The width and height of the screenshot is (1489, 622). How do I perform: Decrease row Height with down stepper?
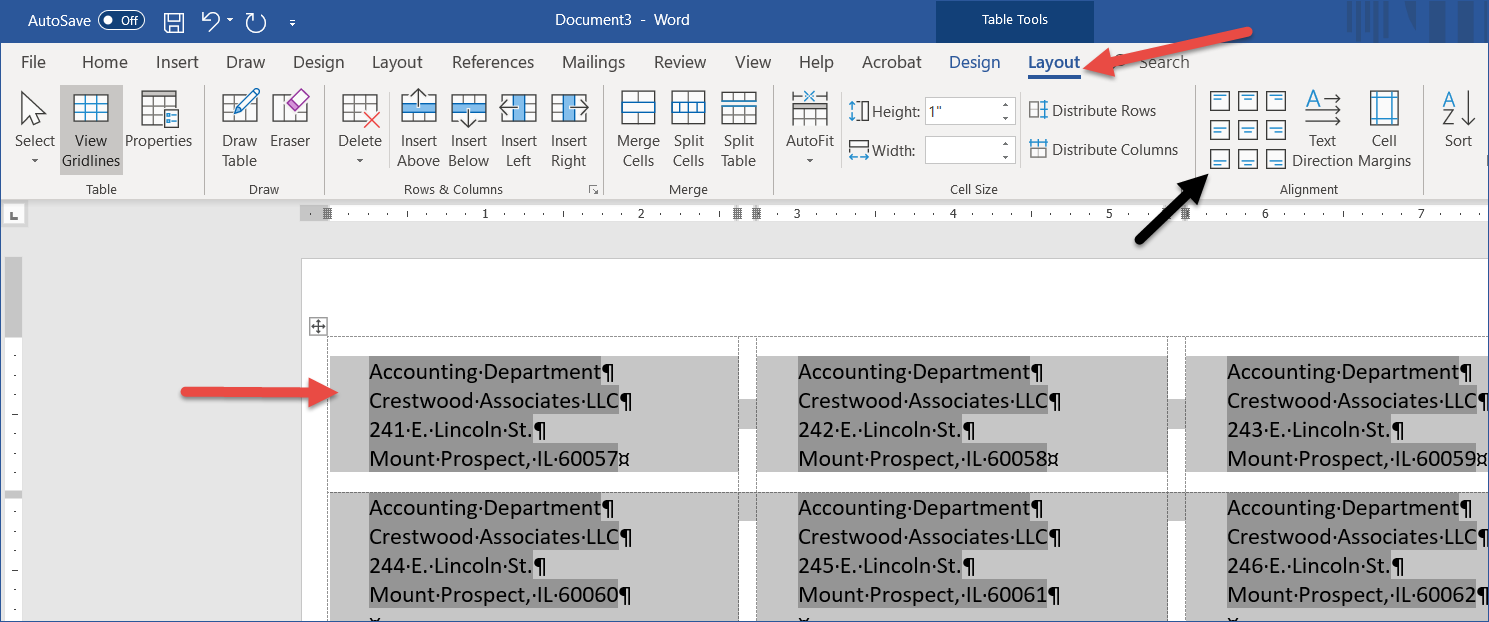tap(1006, 118)
